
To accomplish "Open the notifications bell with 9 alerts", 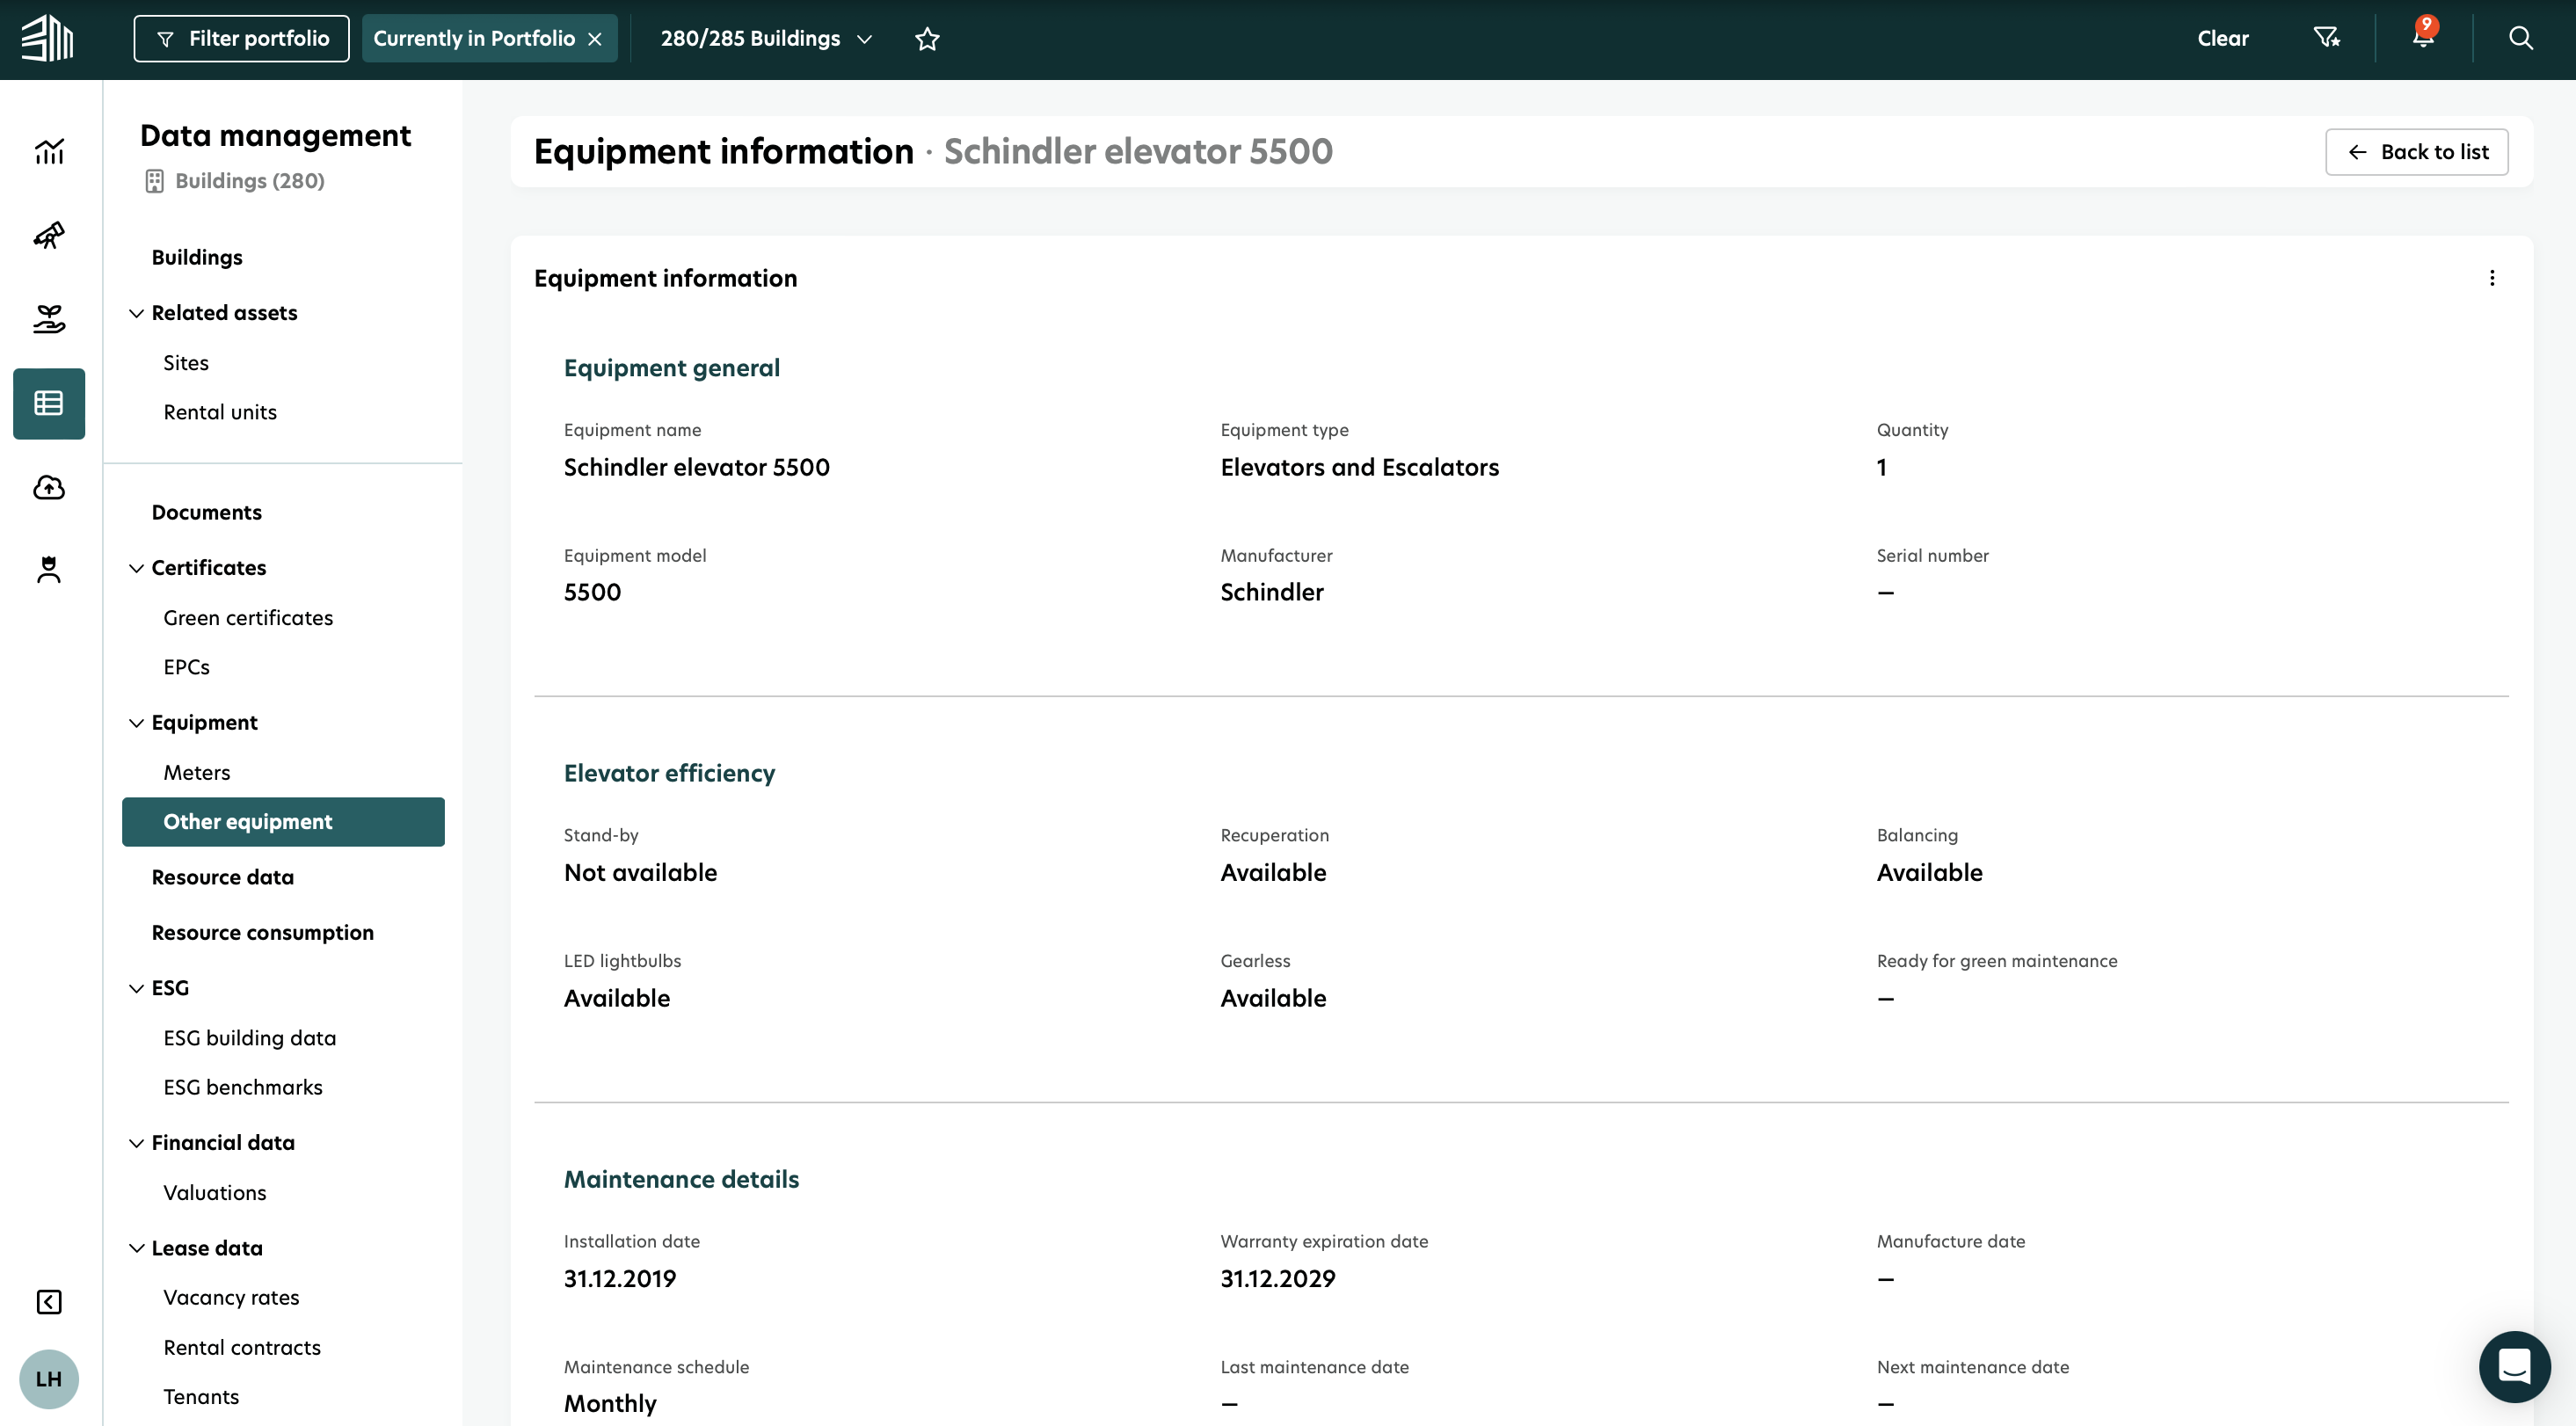I will click(2423, 37).
